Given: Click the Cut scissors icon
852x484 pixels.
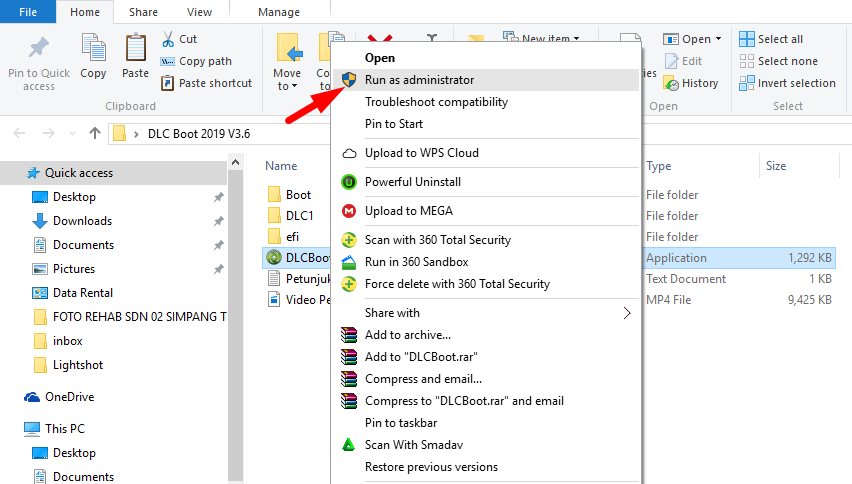Looking at the screenshot, I should 168,39.
